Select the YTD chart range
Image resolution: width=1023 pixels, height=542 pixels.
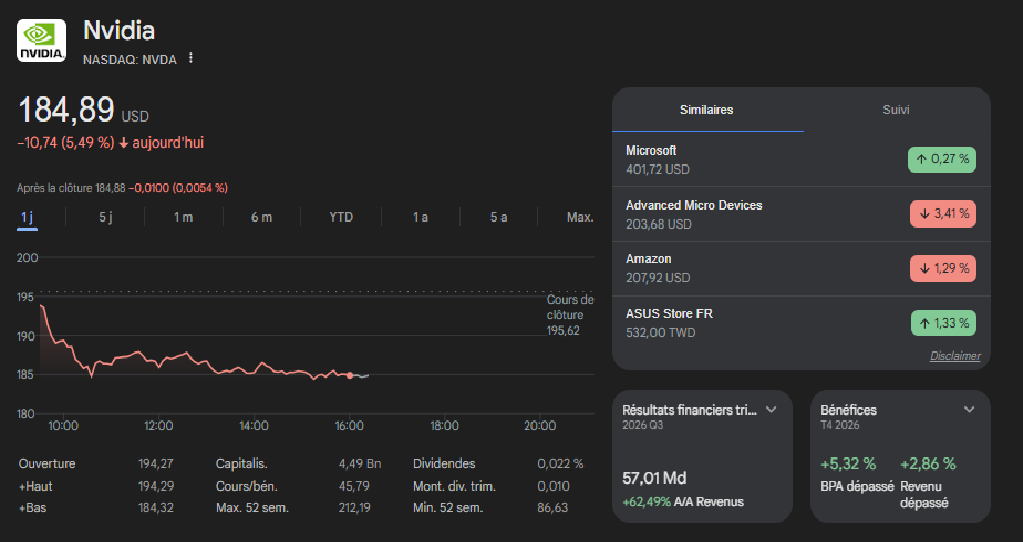pyautogui.click(x=341, y=217)
